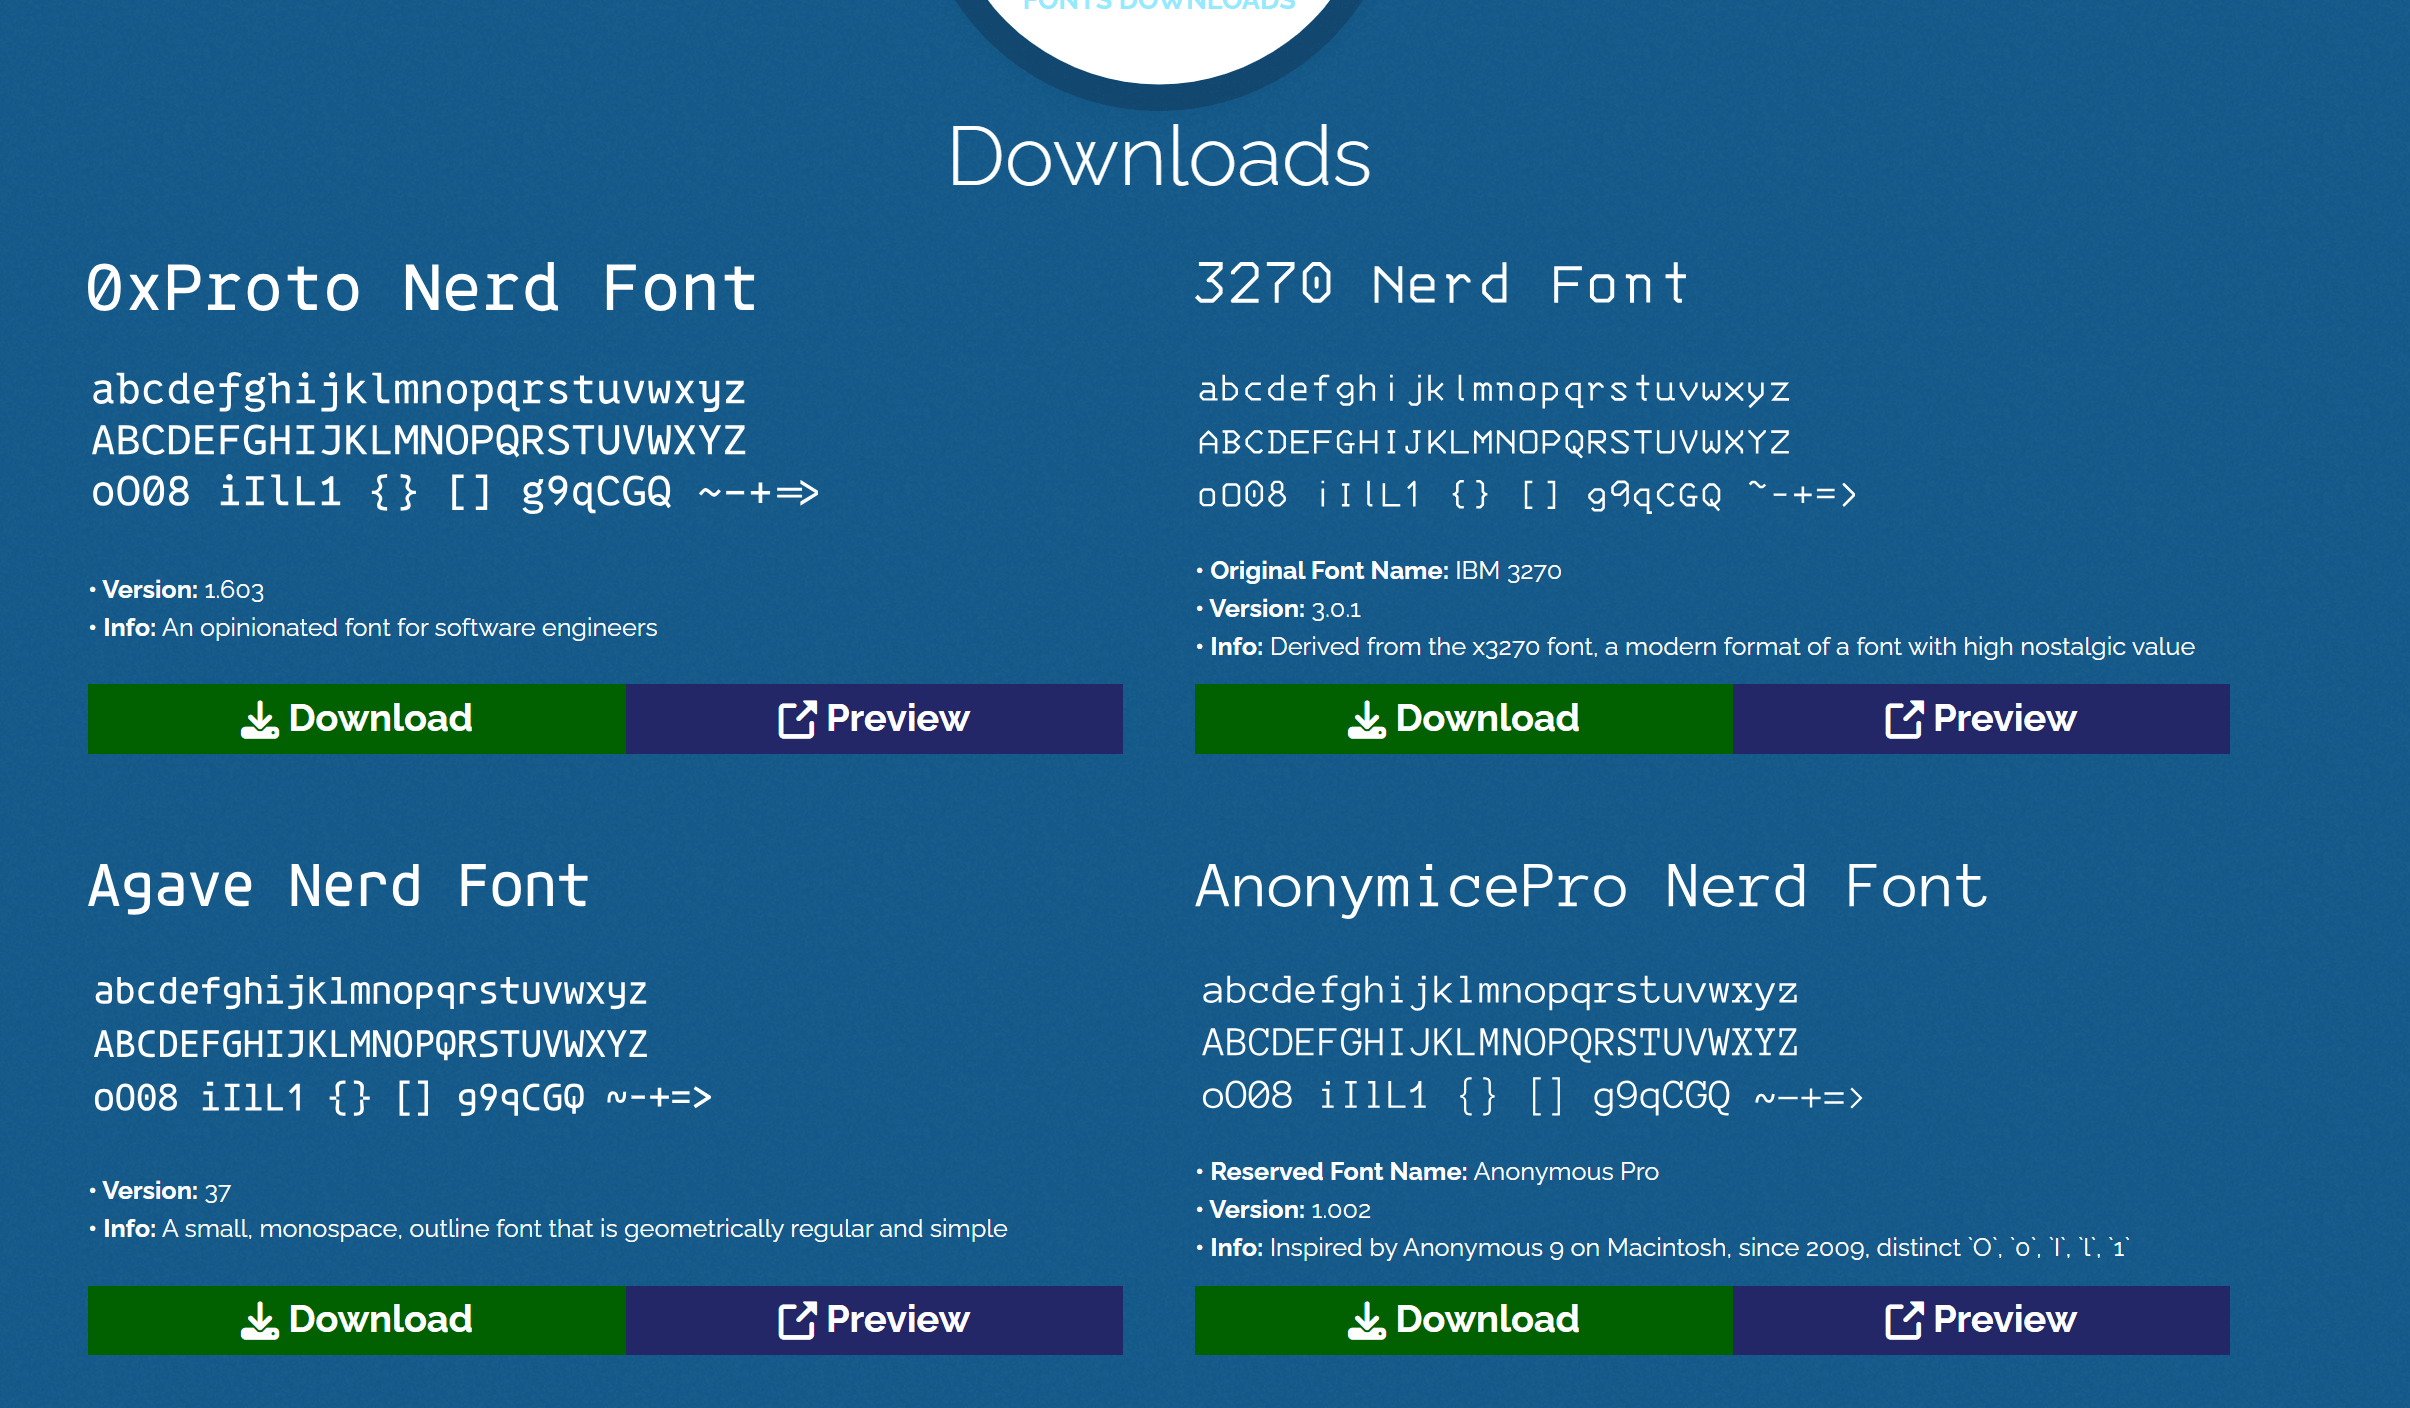Click the Agave lowercase alphabet sample
The image size is (2410, 1408).
[371, 992]
